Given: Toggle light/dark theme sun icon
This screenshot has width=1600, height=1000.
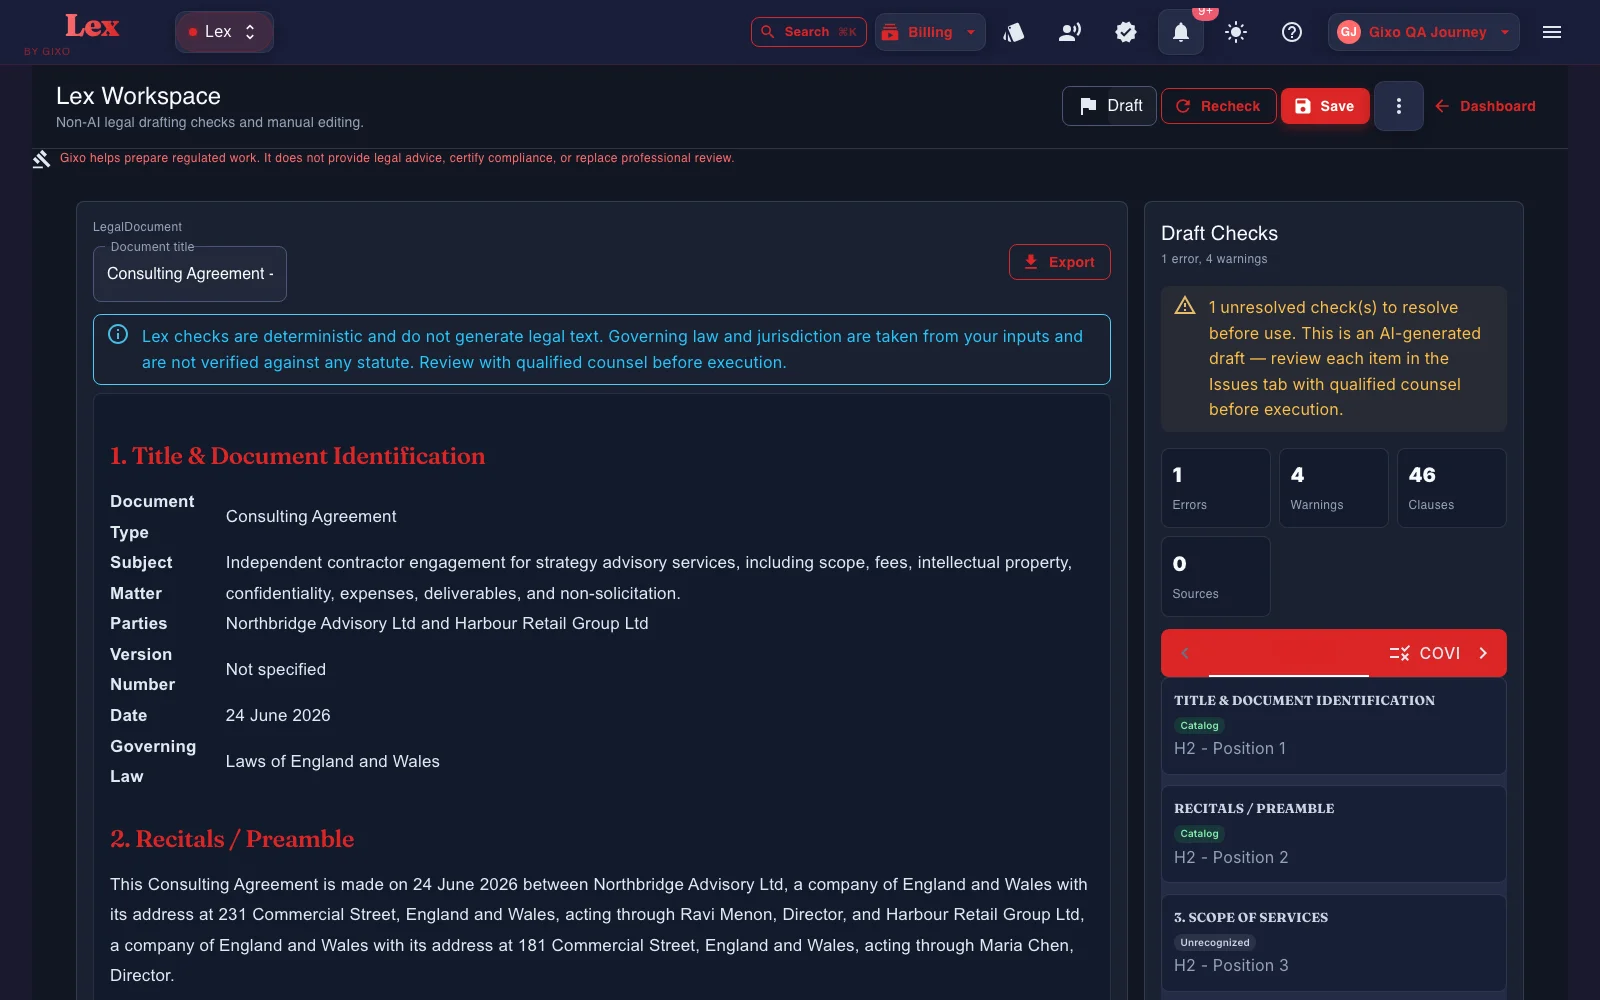Looking at the screenshot, I should point(1236,32).
